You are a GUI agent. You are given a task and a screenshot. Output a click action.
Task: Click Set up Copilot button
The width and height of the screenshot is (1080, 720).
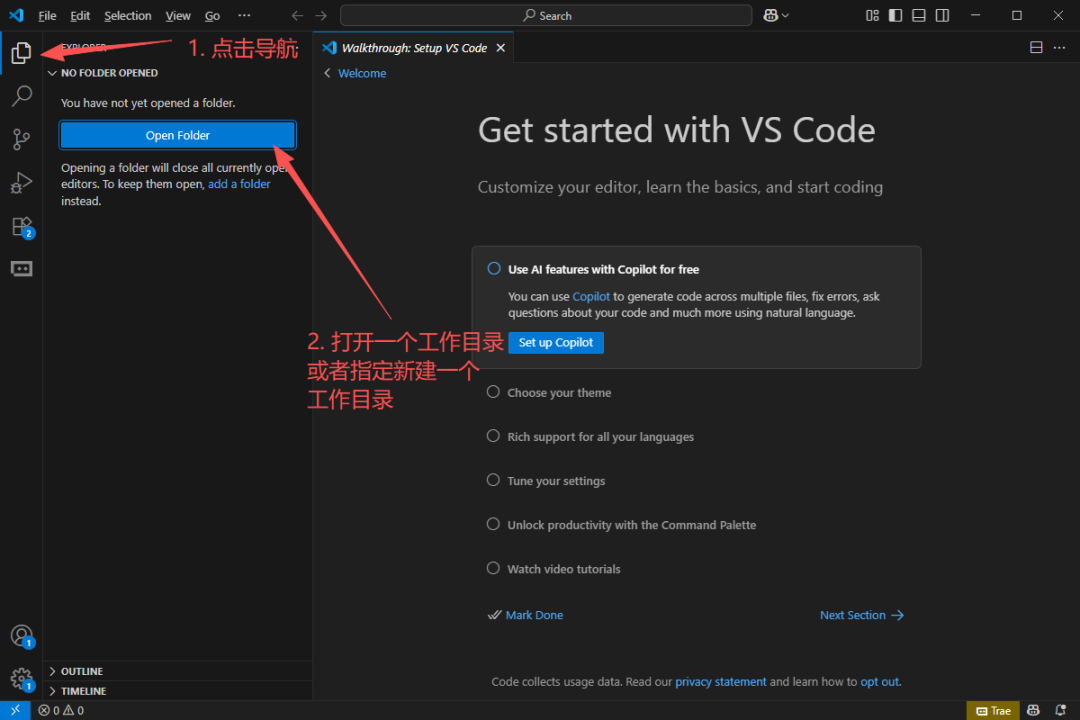click(x=556, y=342)
